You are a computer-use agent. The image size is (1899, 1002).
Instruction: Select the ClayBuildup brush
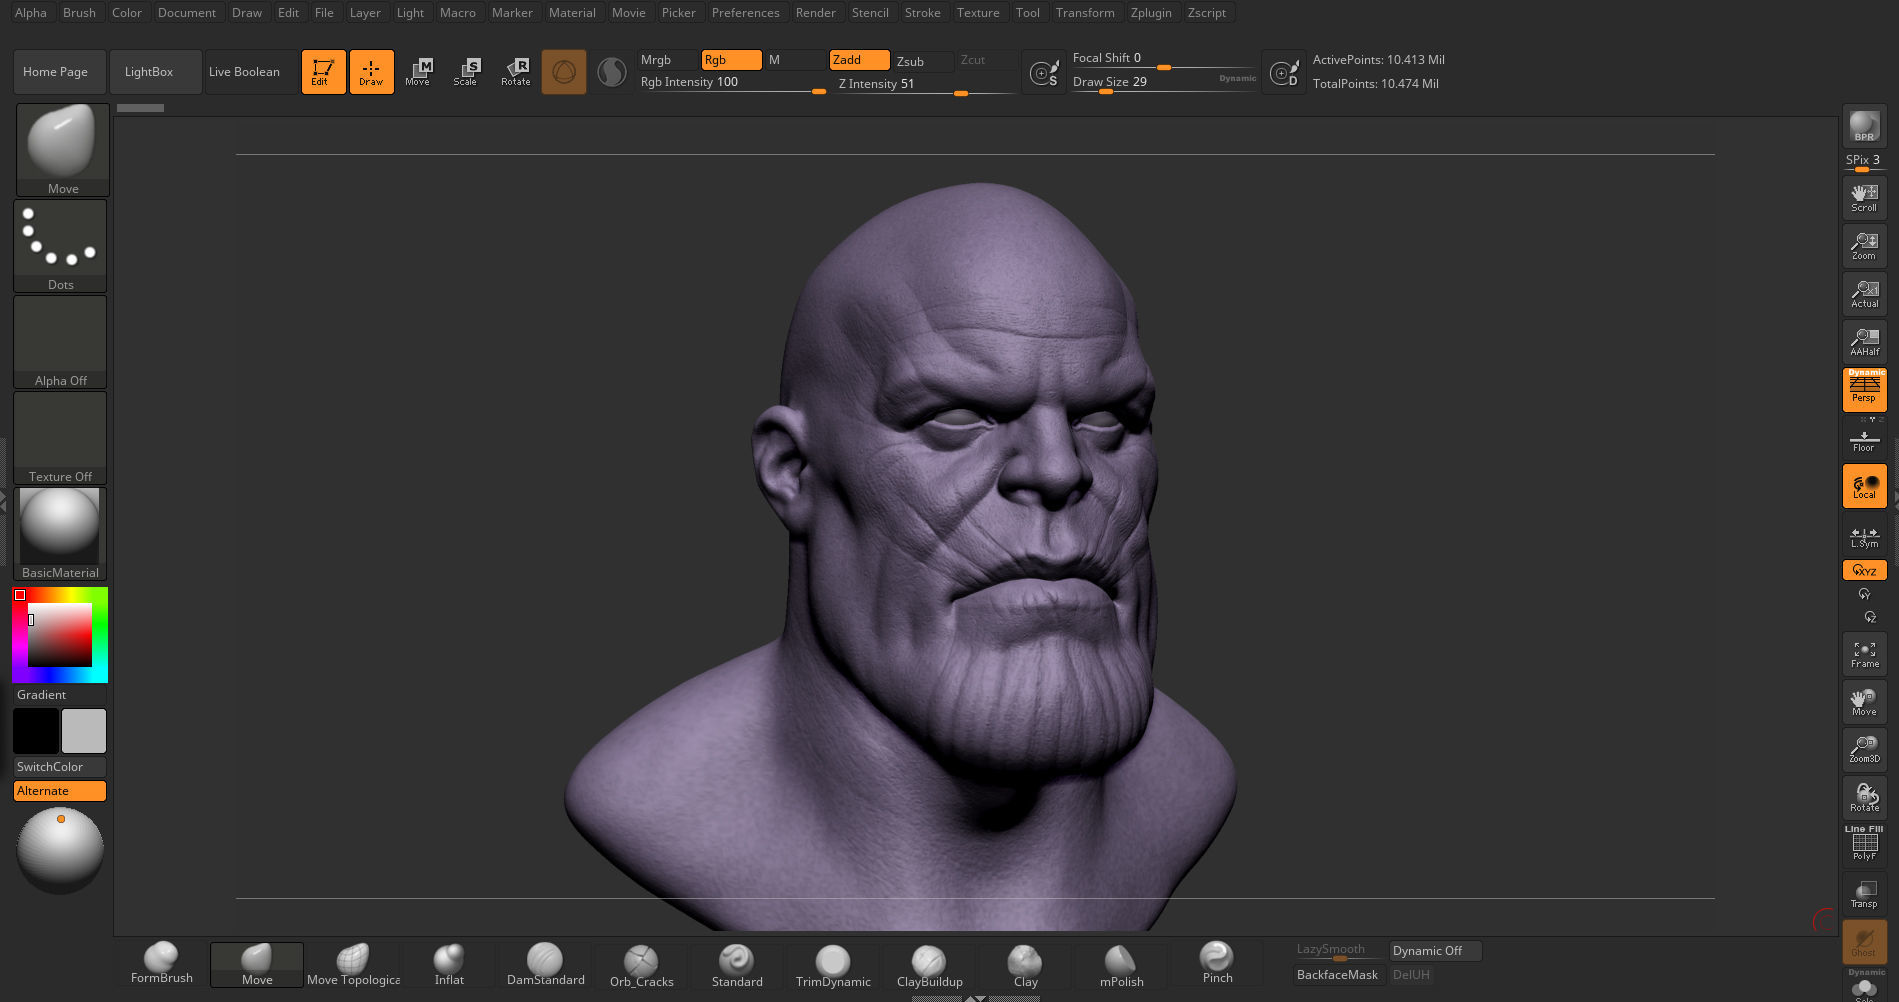point(929,964)
